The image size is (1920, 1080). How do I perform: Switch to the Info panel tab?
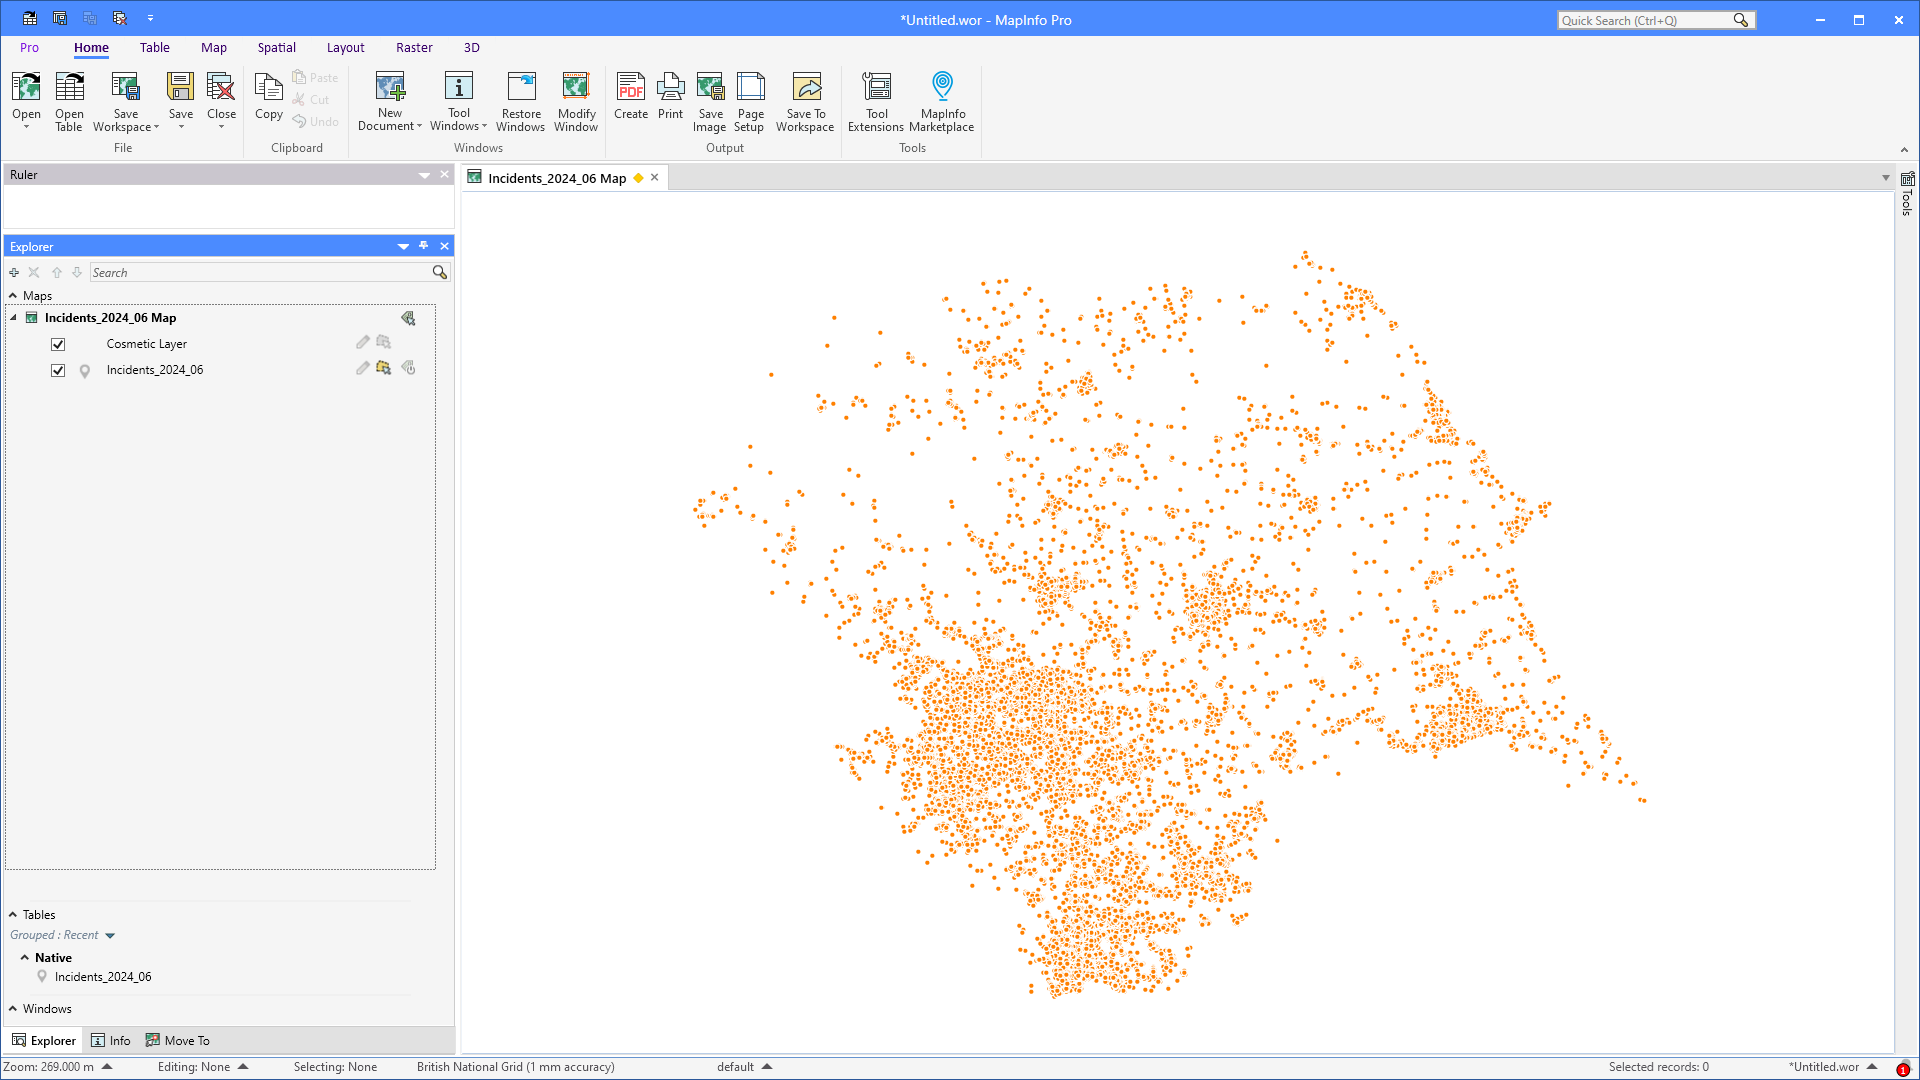coord(111,1041)
